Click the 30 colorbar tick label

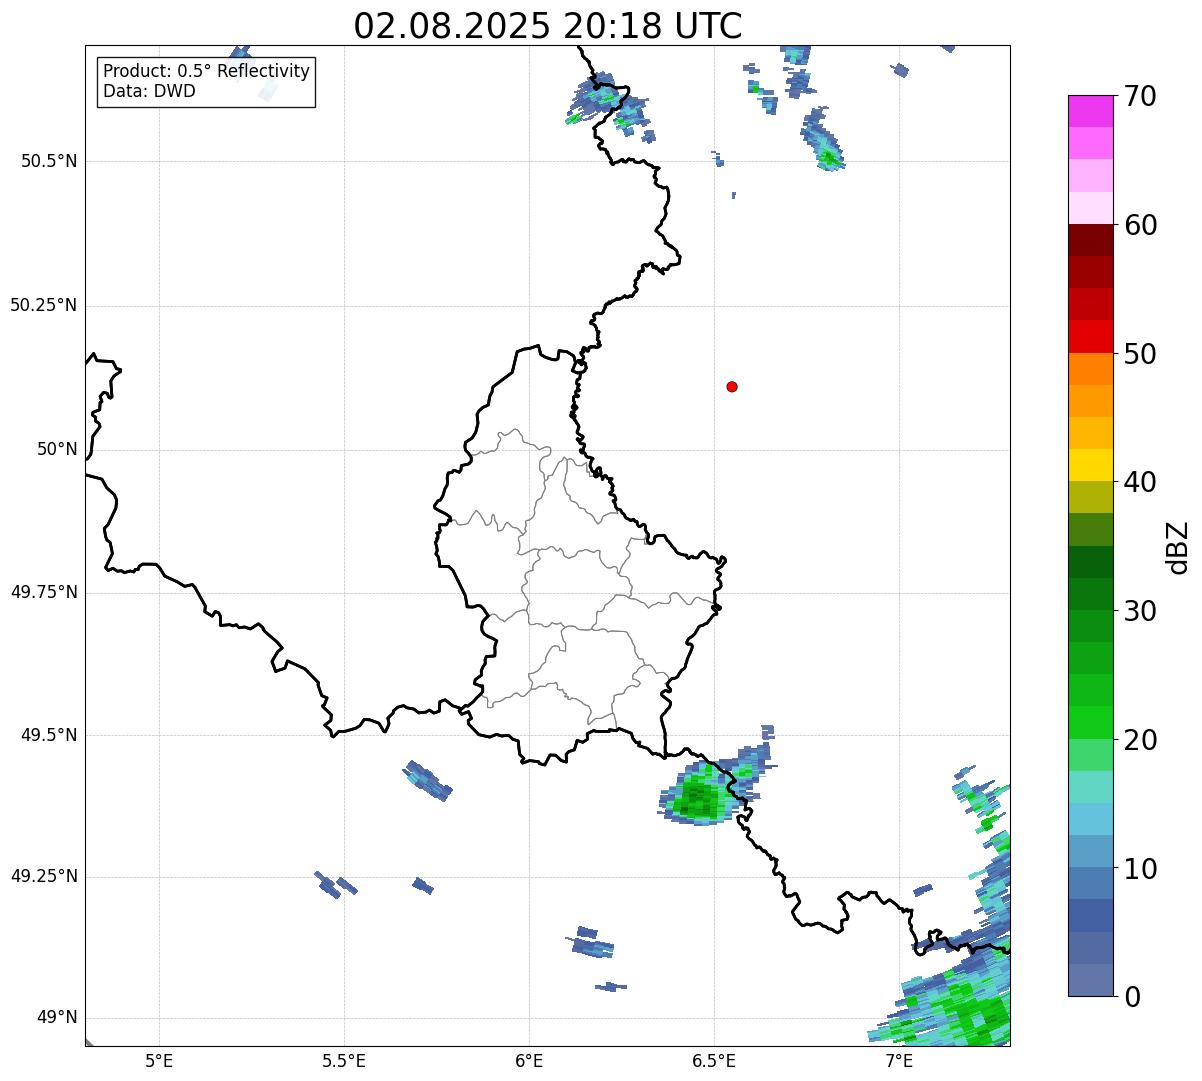point(1139,611)
